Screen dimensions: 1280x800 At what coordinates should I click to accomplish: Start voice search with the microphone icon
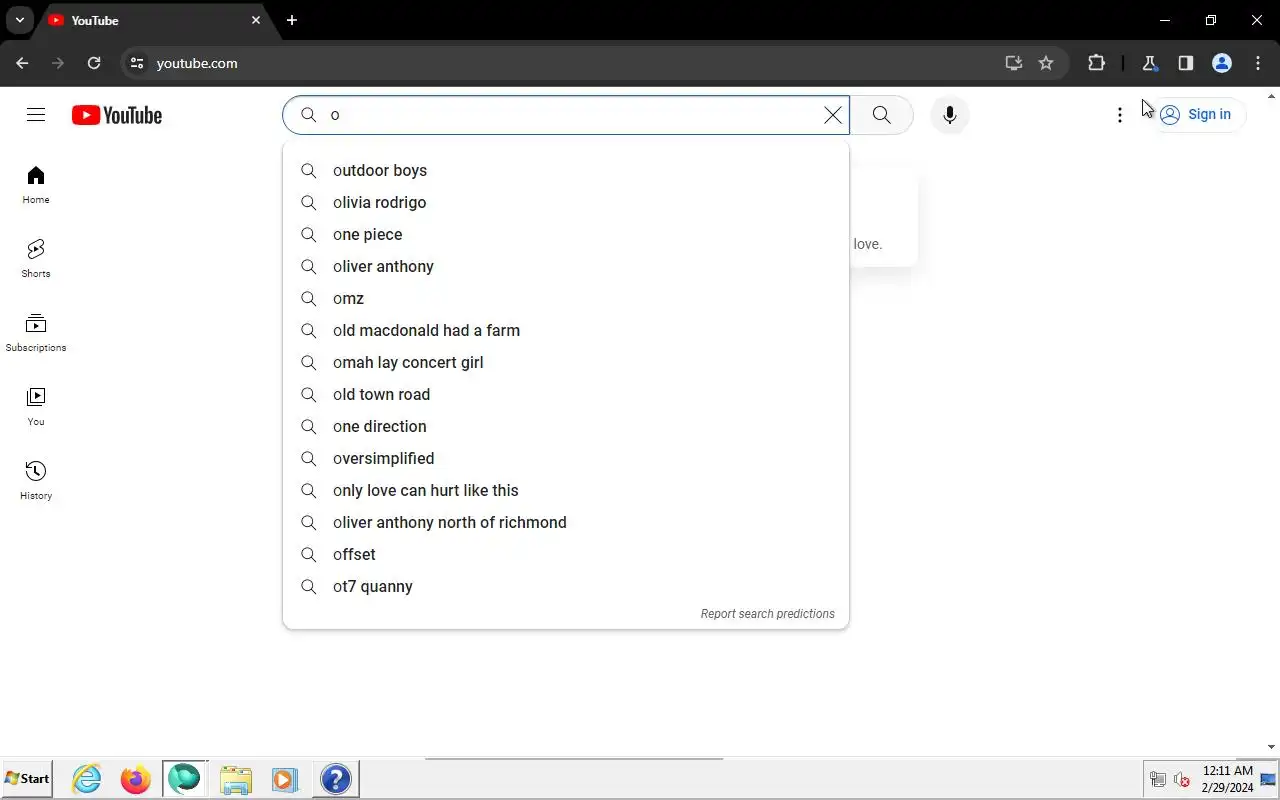pyautogui.click(x=949, y=115)
